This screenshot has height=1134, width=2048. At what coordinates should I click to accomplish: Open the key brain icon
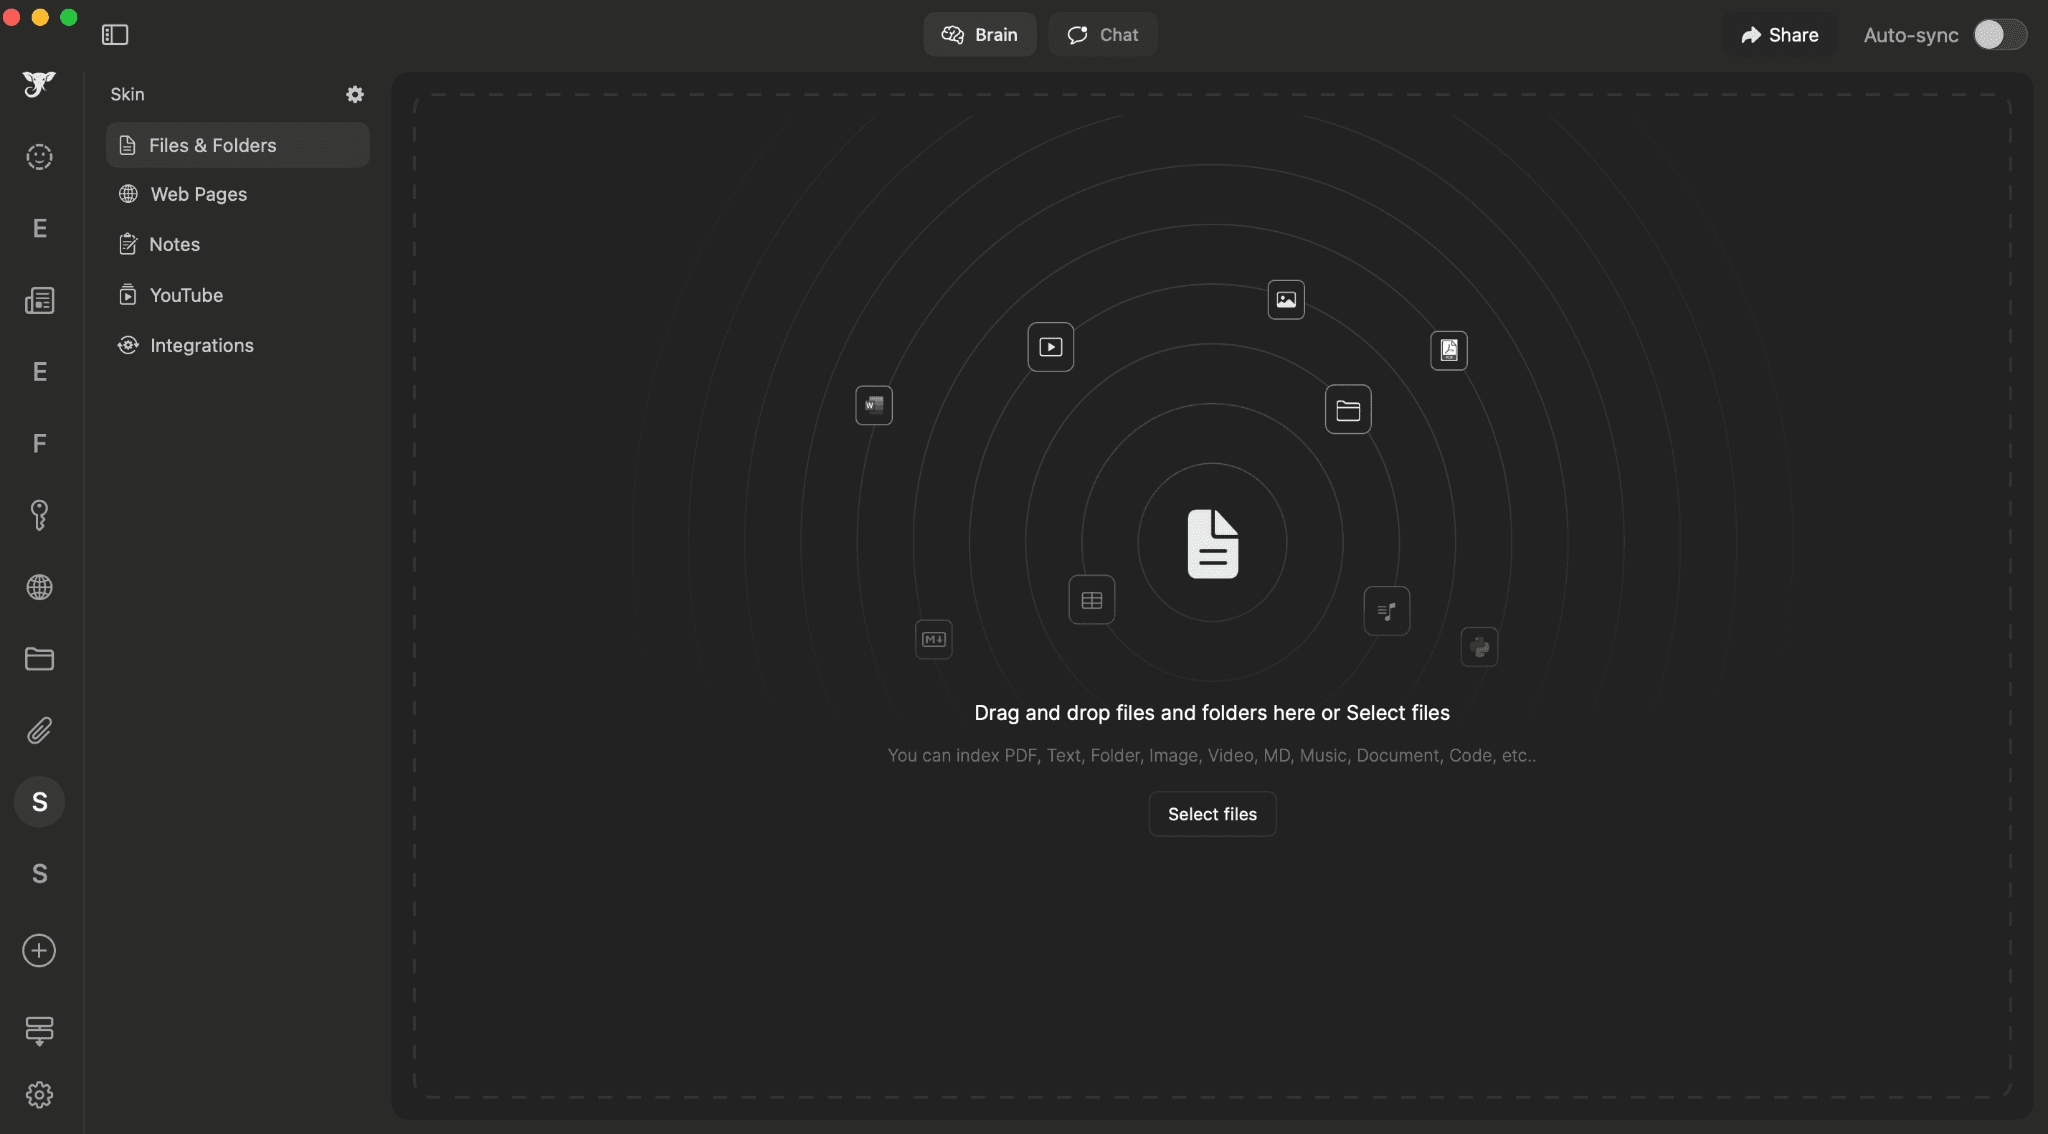pyautogui.click(x=39, y=515)
